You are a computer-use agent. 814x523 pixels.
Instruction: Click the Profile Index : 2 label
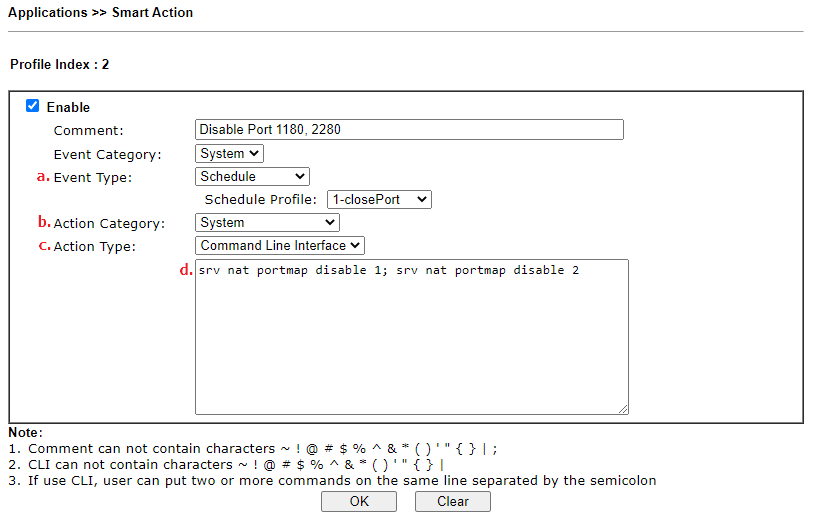click(60, 64)
